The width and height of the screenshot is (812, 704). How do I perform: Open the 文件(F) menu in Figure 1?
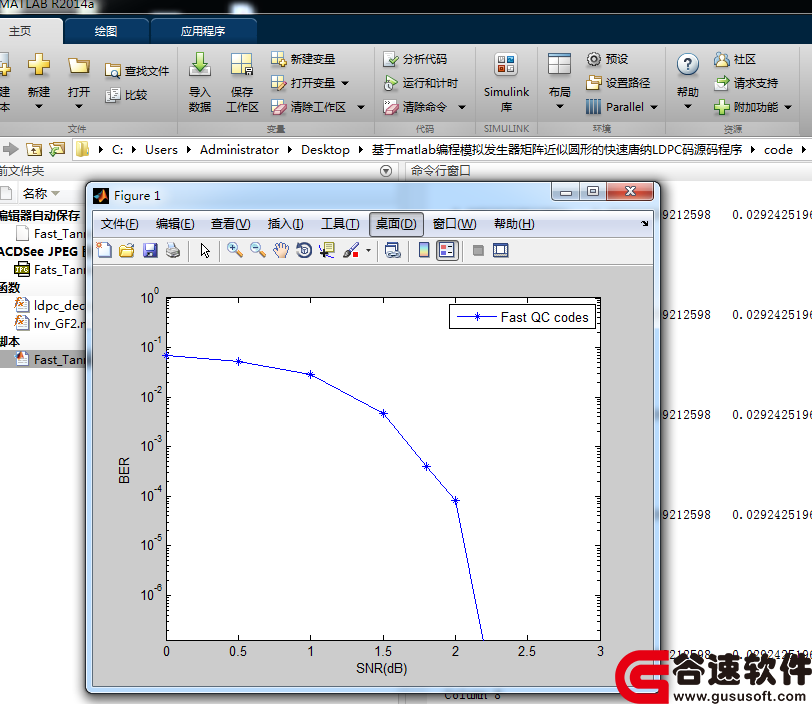coord(120,224)
